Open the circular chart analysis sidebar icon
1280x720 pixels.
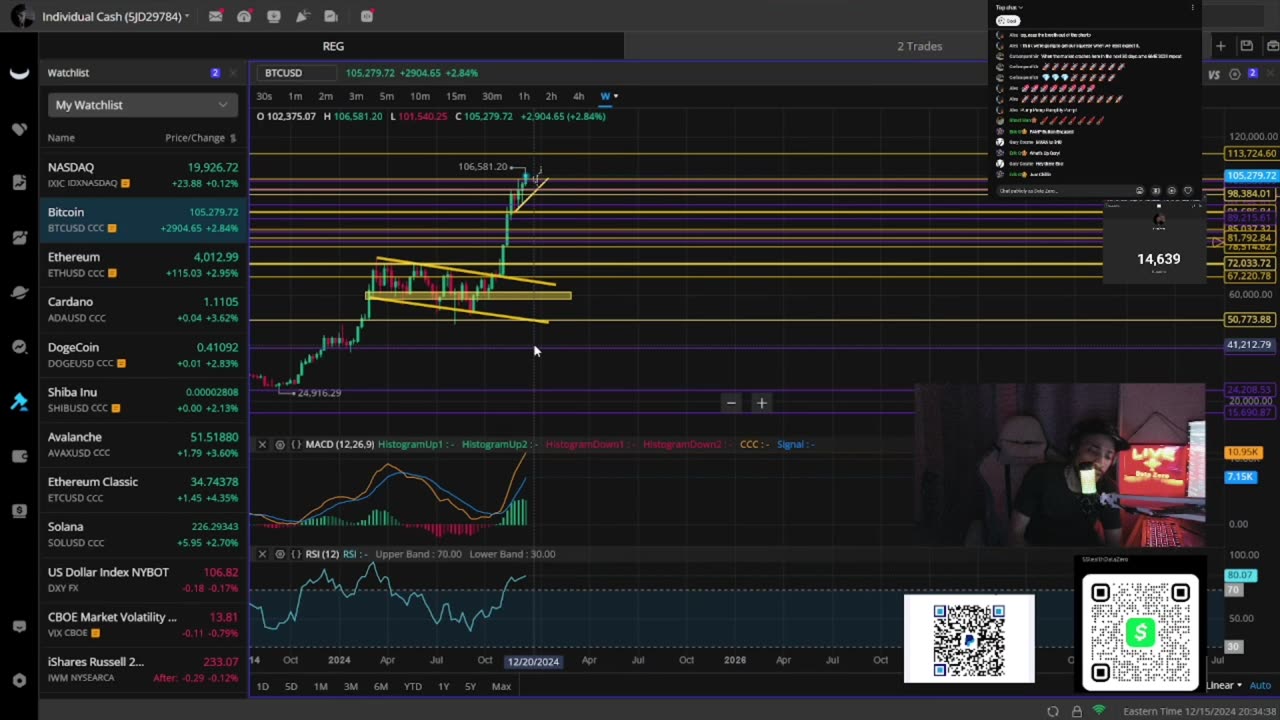coord(19,347)
